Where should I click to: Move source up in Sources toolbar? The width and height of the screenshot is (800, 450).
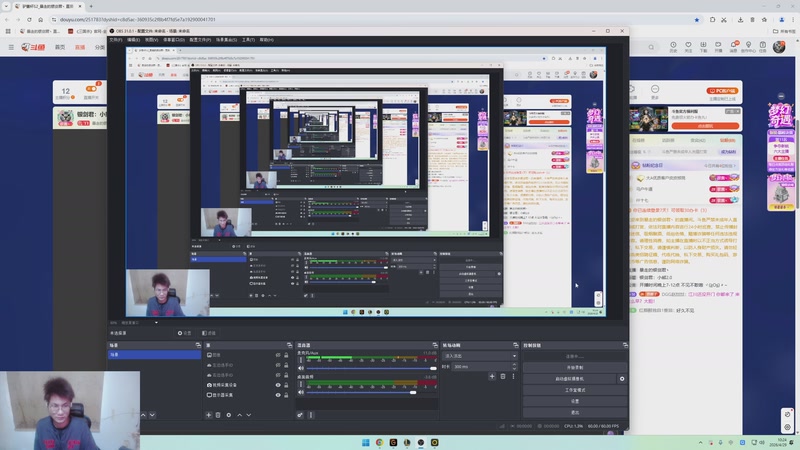point(239,415)
